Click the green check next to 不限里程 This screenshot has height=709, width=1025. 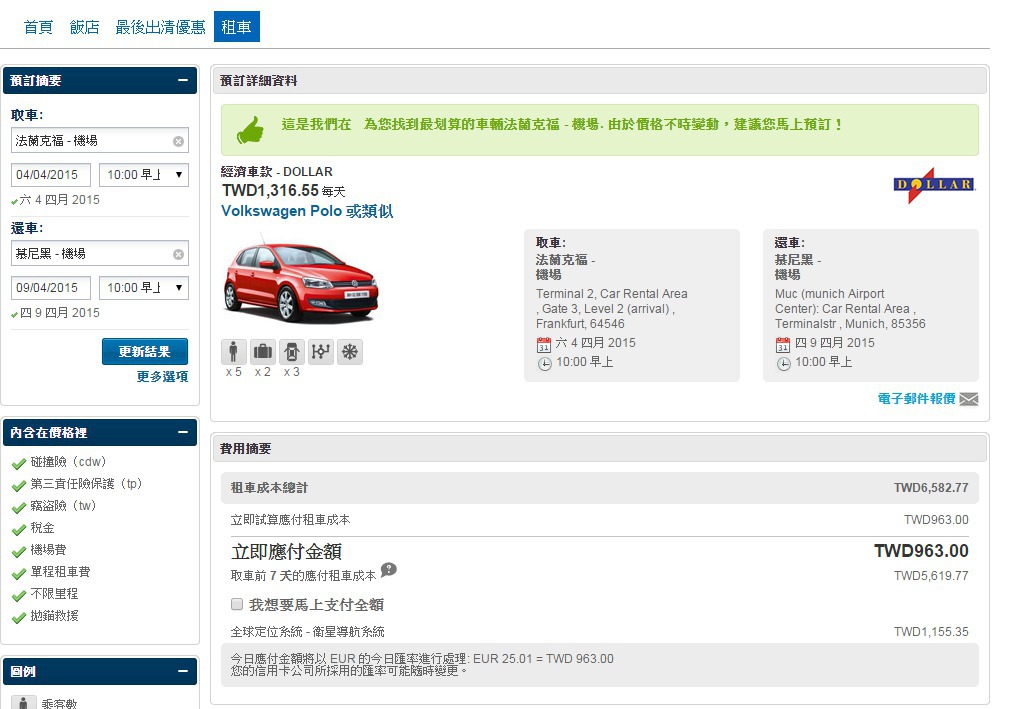pyautogui.click(x=19, y=596)
